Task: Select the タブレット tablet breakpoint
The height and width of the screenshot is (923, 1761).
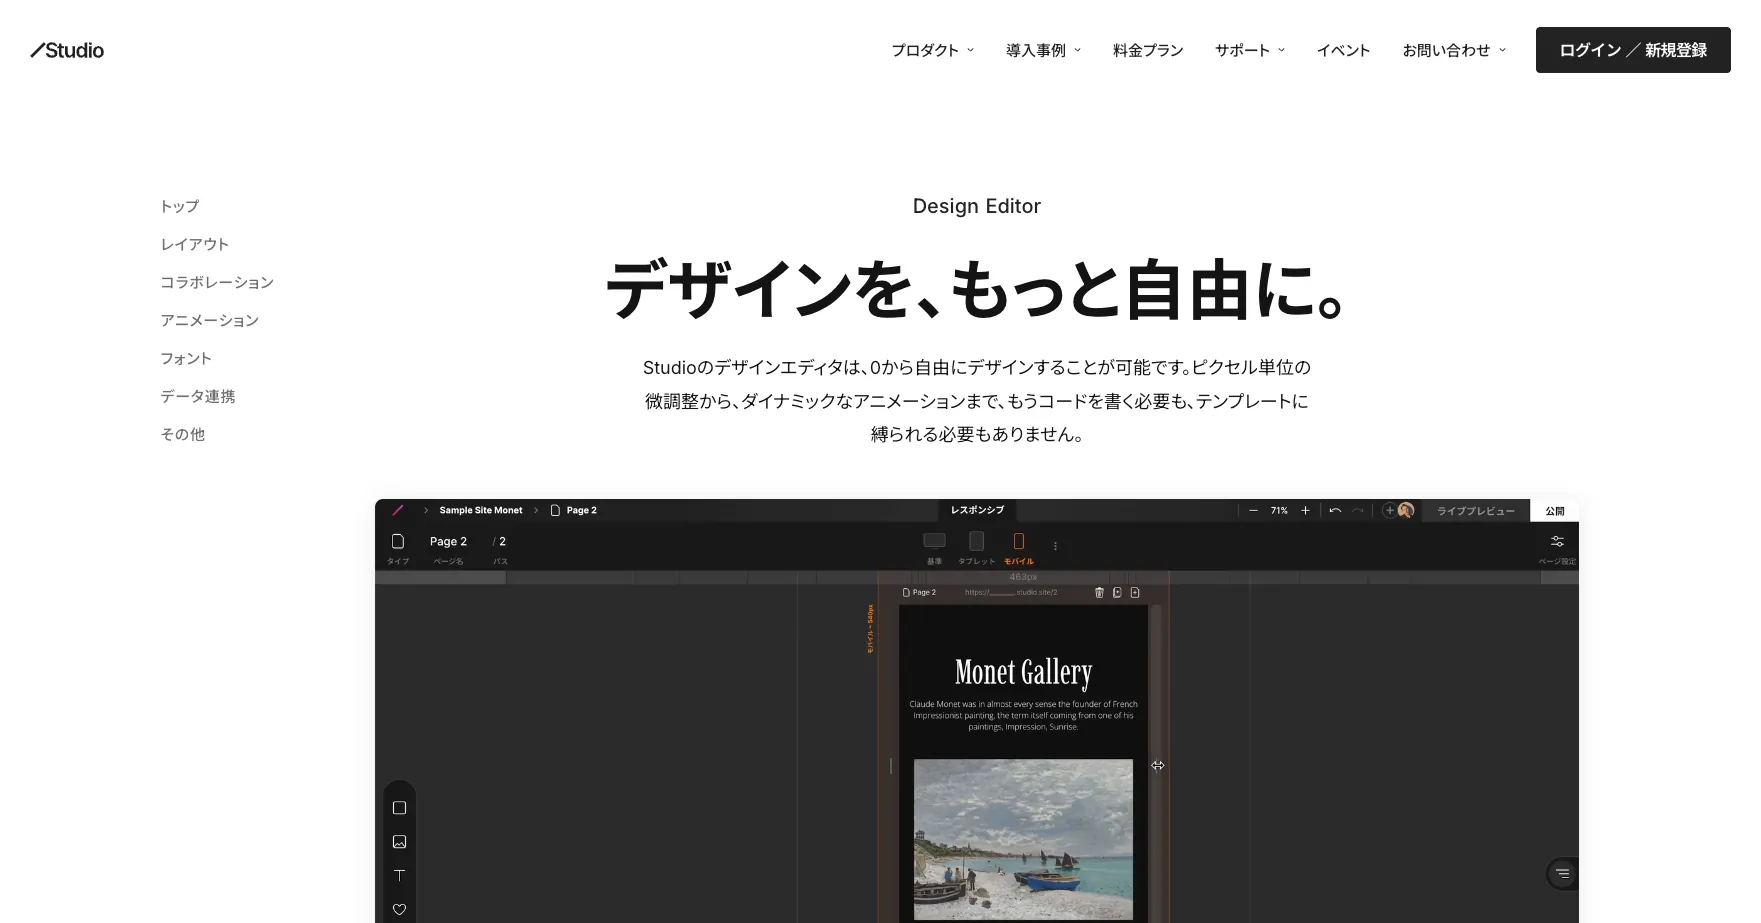Action: tap(977, 546)
